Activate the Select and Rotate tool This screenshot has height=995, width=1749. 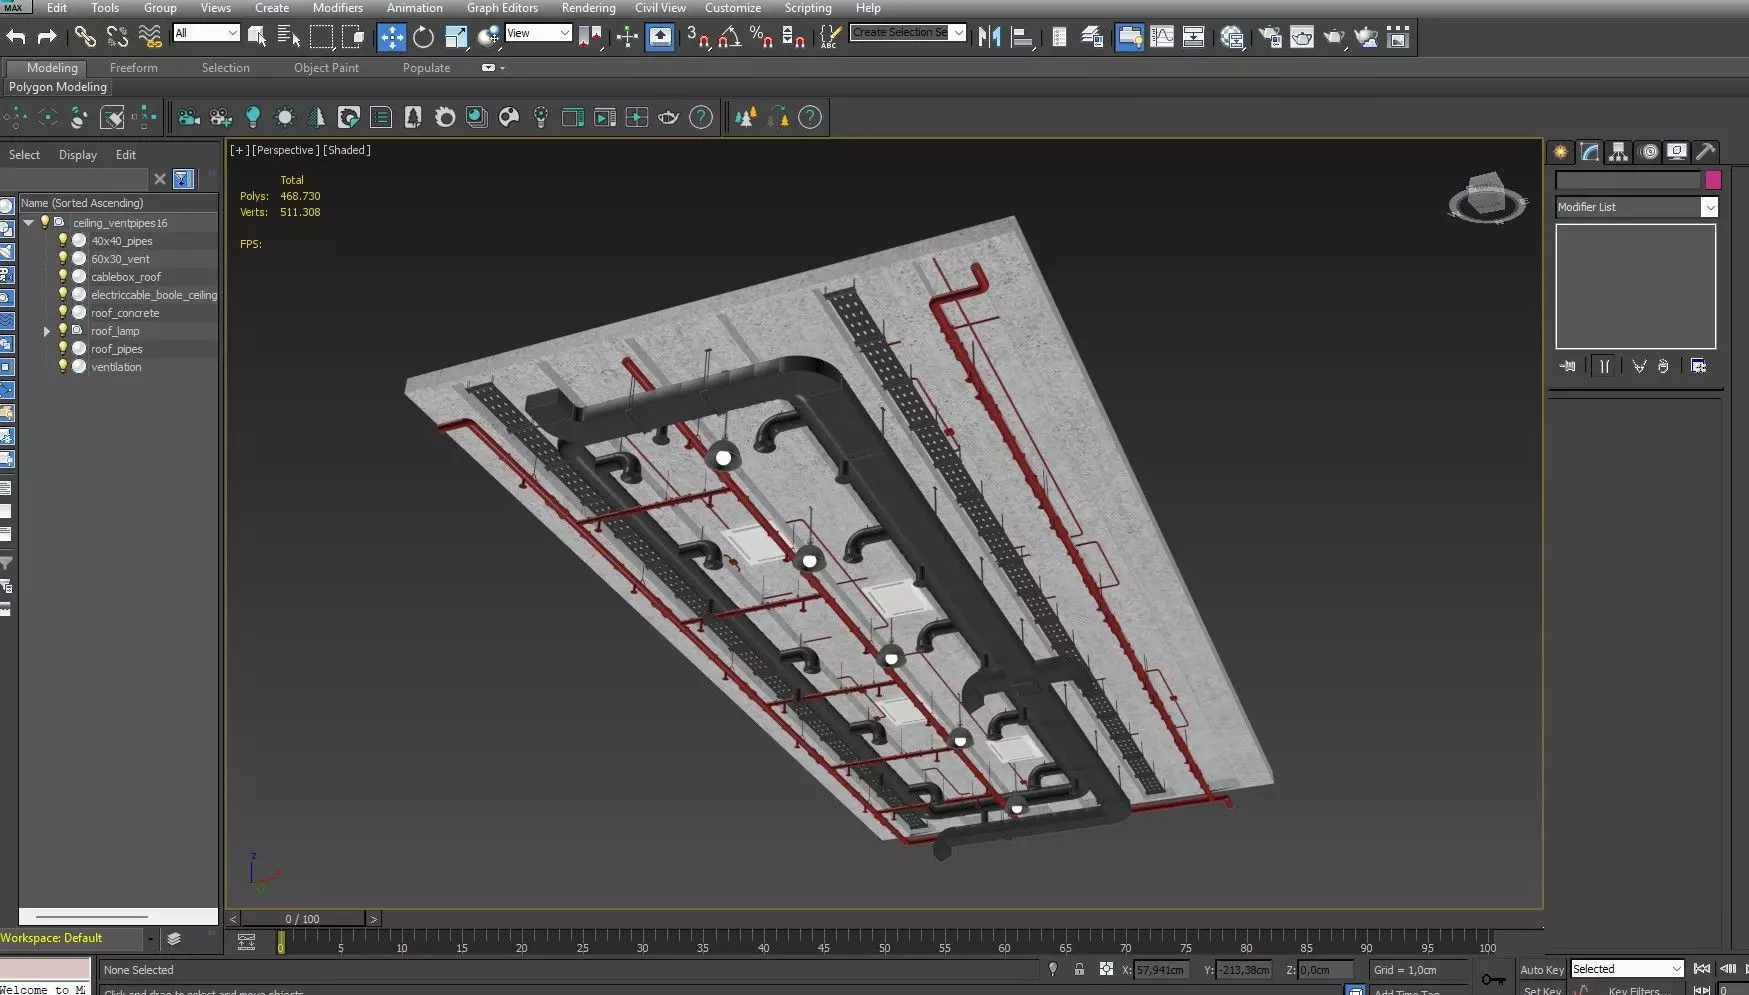pos(423,37)
